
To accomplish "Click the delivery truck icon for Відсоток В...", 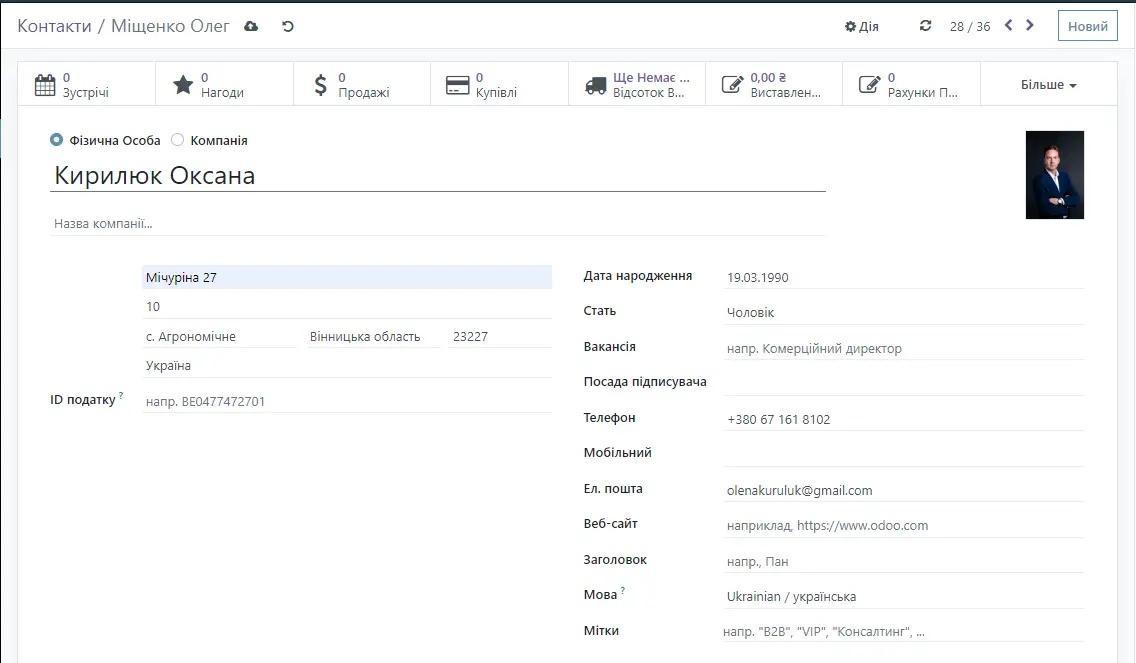I will pos(596,84).
